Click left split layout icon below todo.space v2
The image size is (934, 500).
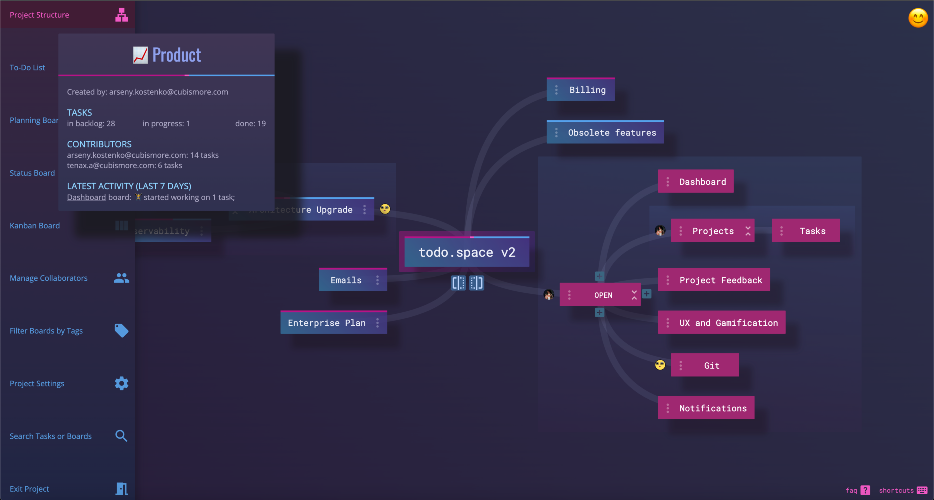point(459,282)
